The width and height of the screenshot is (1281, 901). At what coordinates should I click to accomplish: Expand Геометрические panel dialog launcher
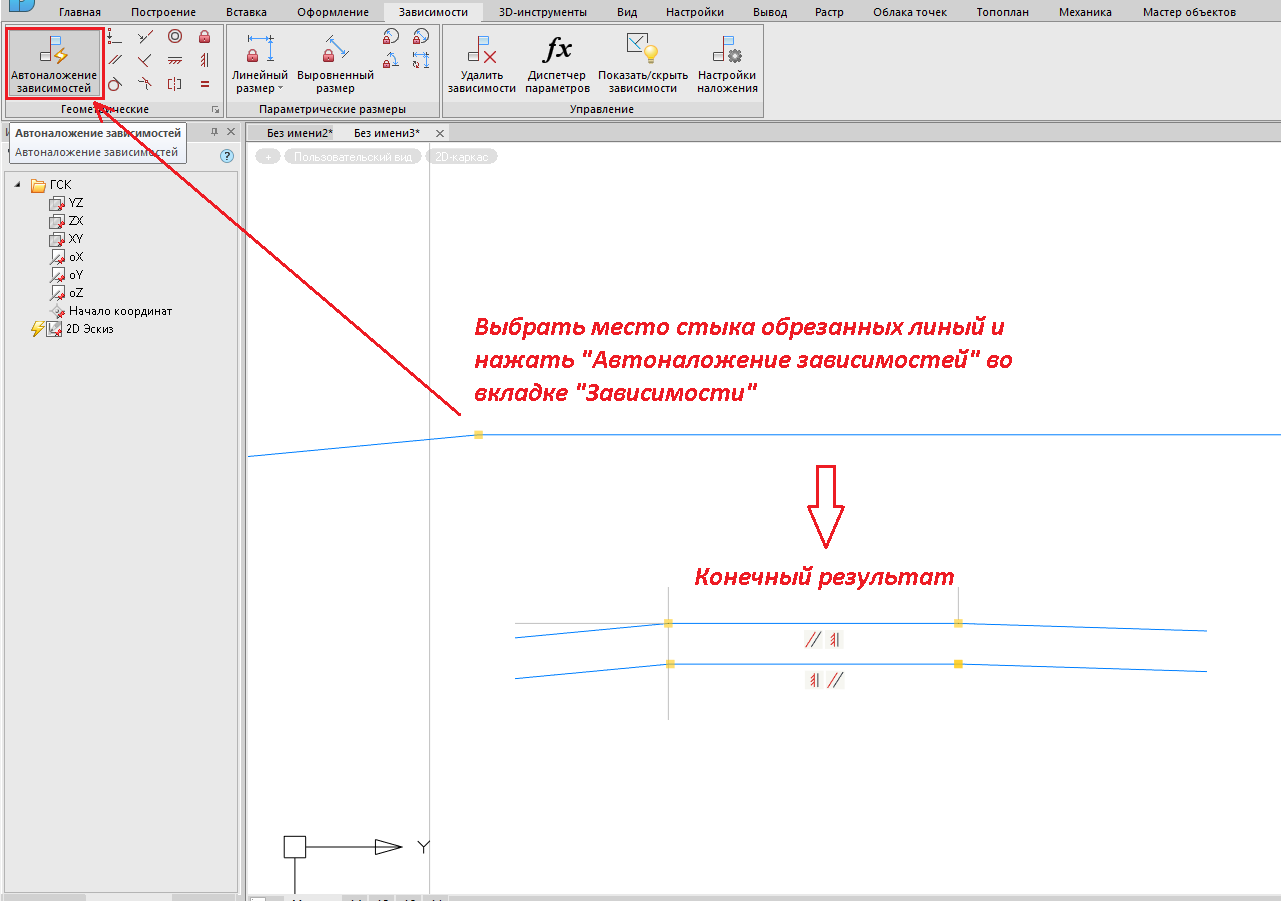[214, 109]
